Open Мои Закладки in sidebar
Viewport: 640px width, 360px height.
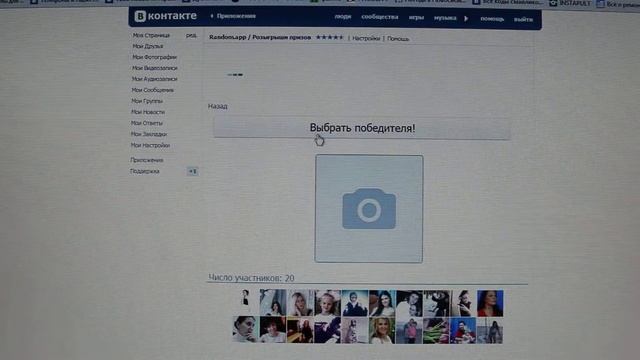tap(149, 134)
